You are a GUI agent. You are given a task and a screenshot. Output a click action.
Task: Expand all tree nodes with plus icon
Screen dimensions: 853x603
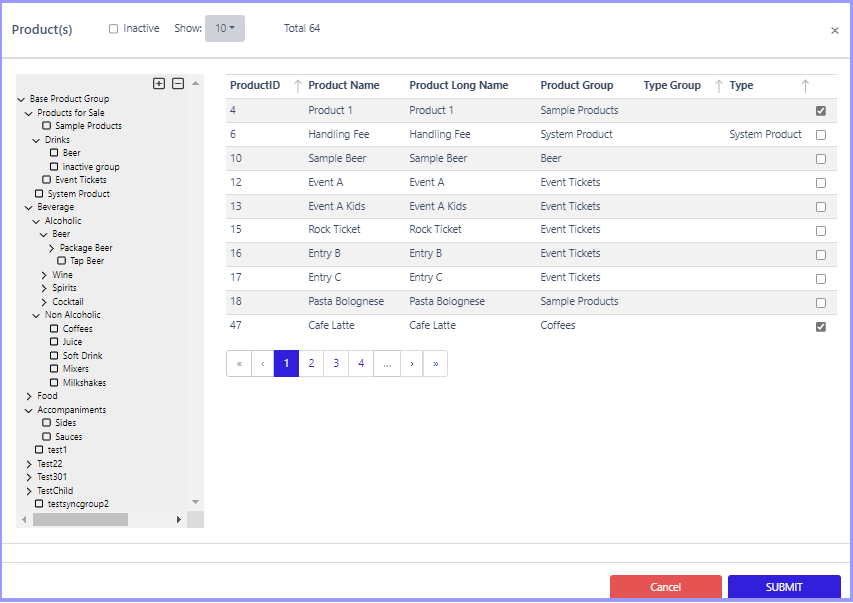(x=159, y=83)
